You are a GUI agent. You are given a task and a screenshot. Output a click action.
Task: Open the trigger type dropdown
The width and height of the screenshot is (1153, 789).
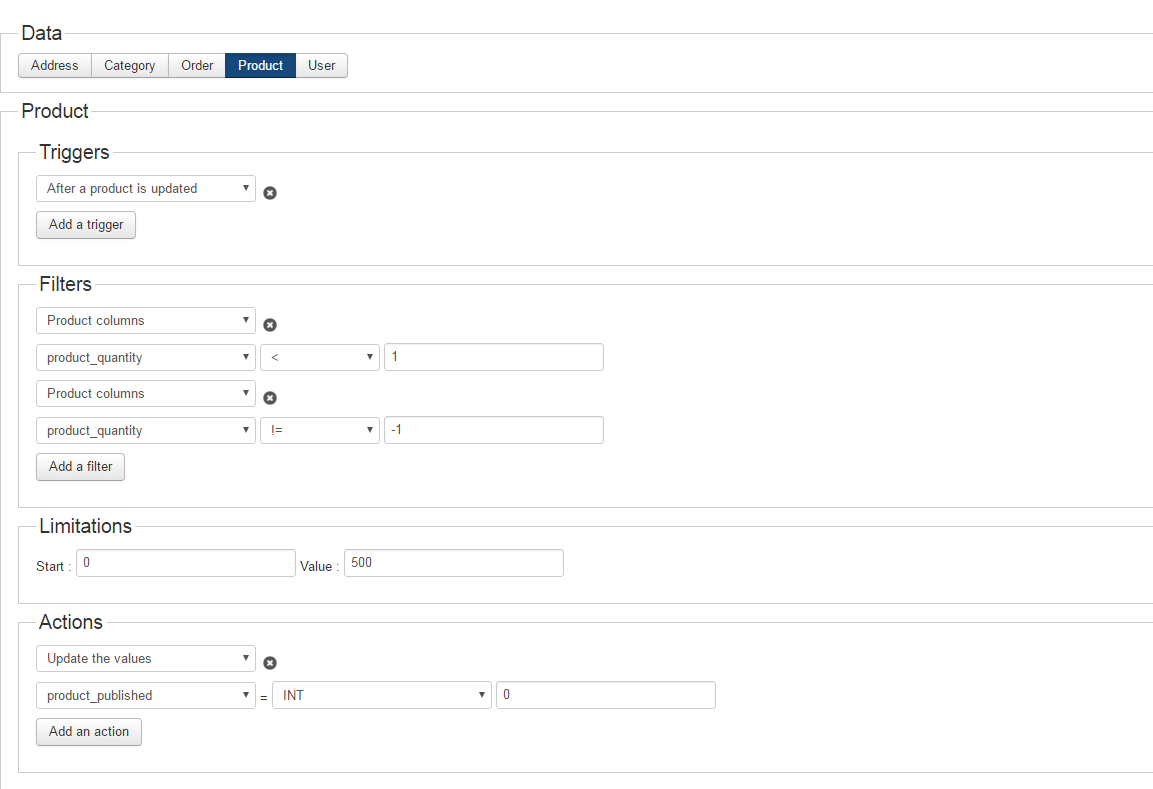pos(146,189)
